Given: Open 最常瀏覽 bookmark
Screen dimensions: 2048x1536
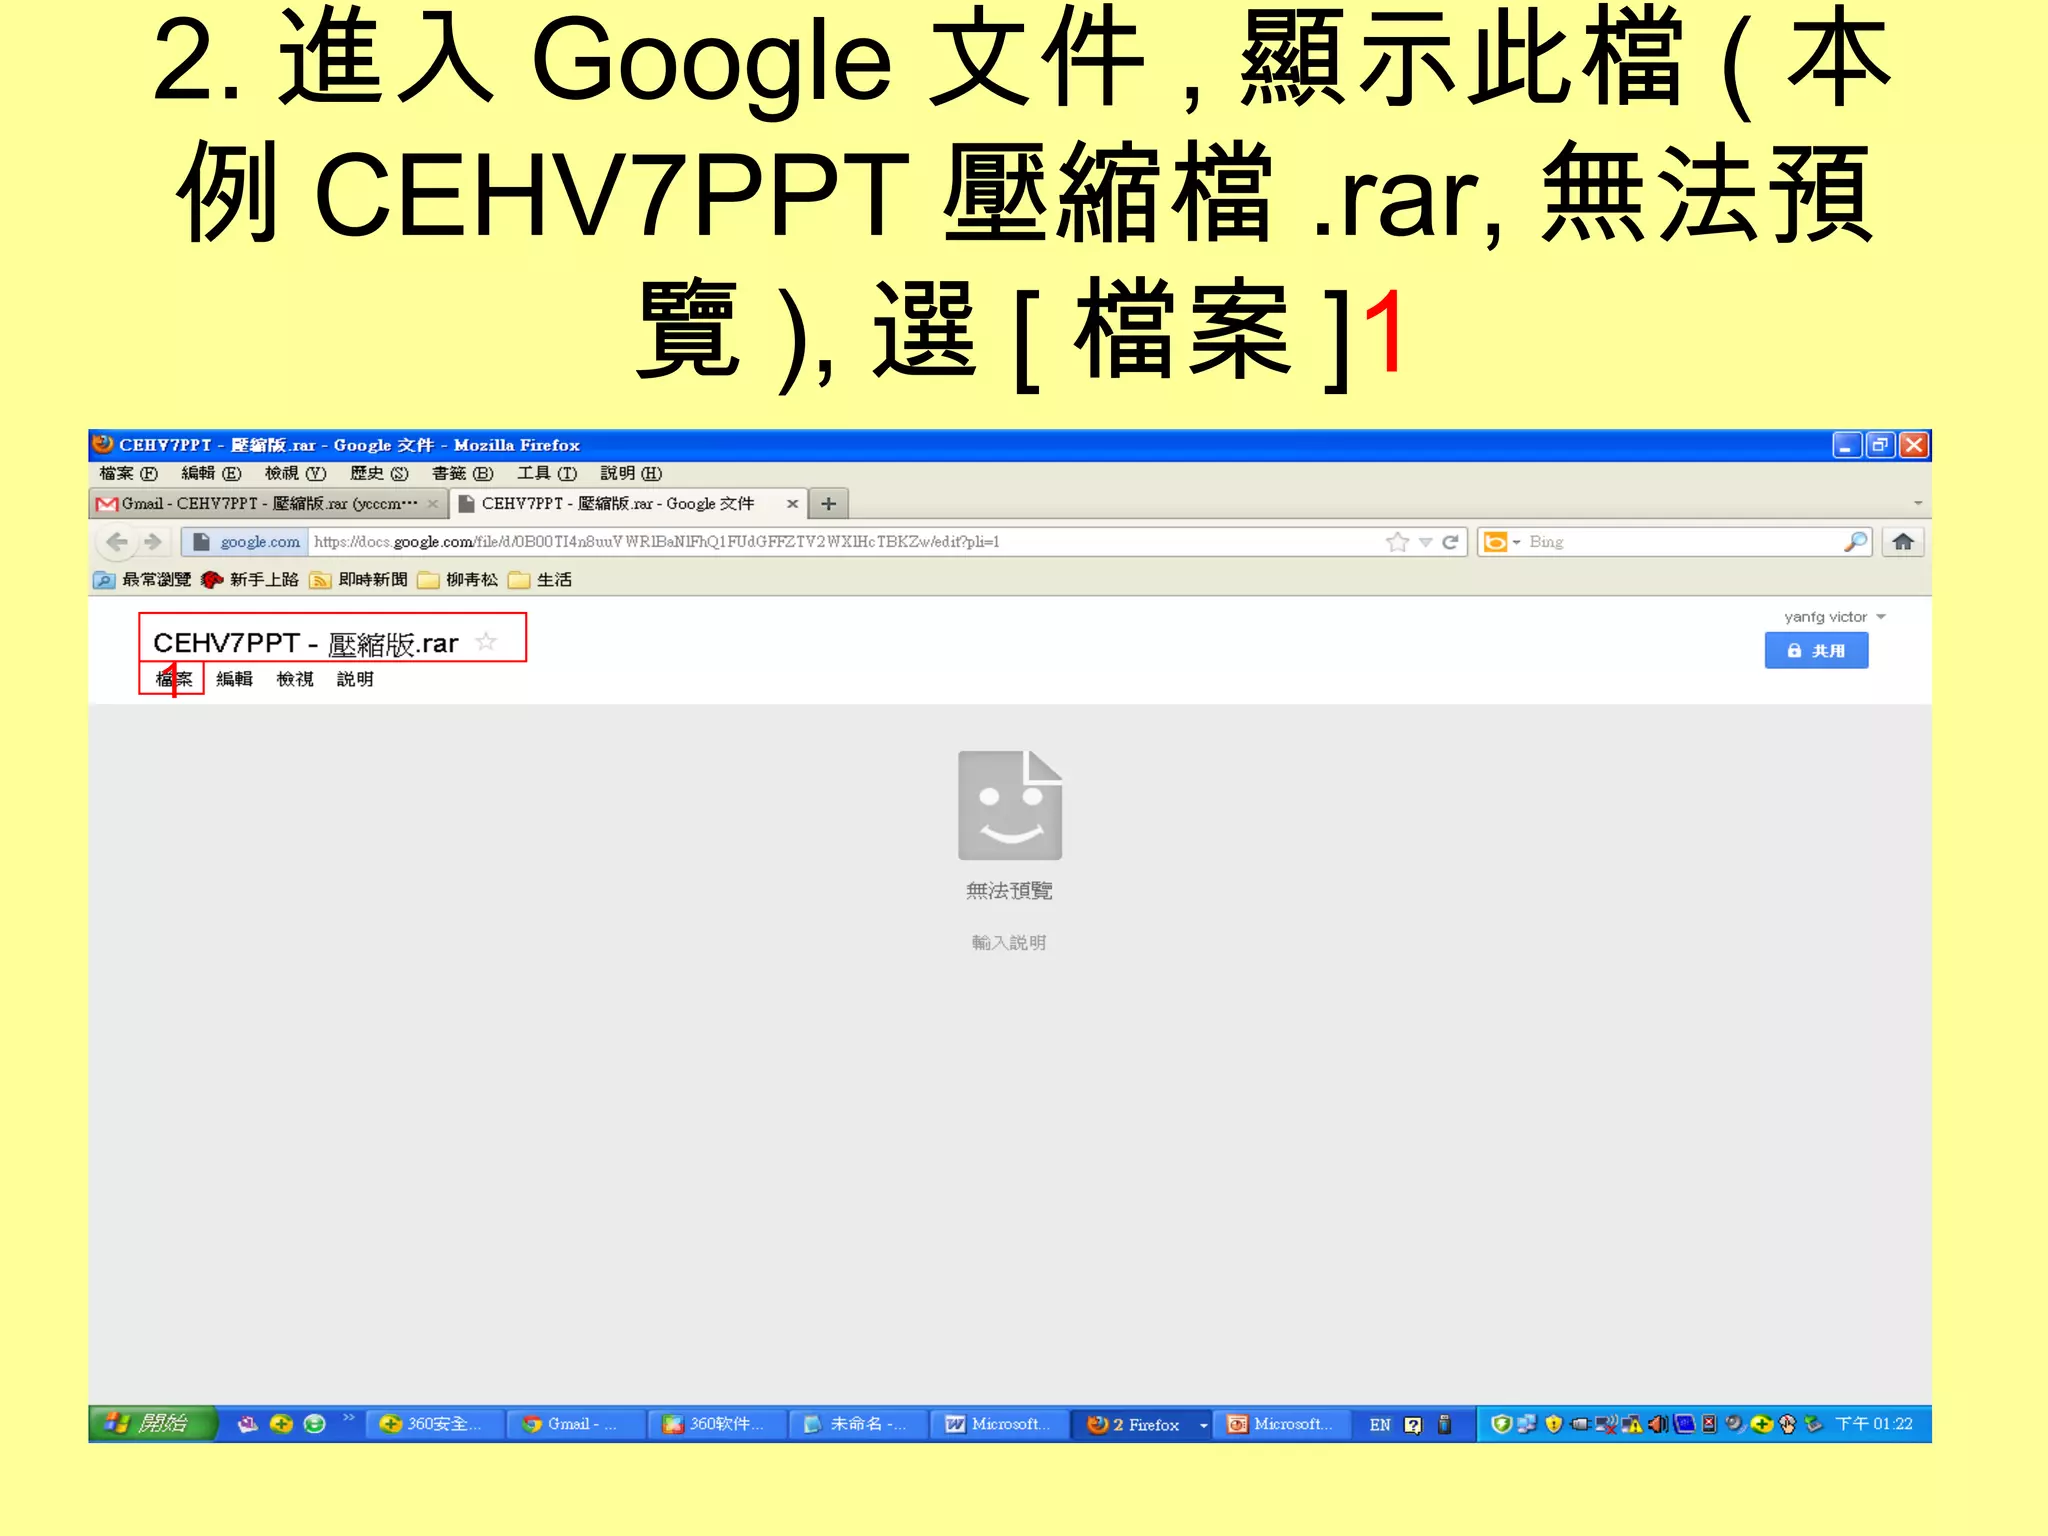Looking at the screenshot, I should click(x=142, y=580).
